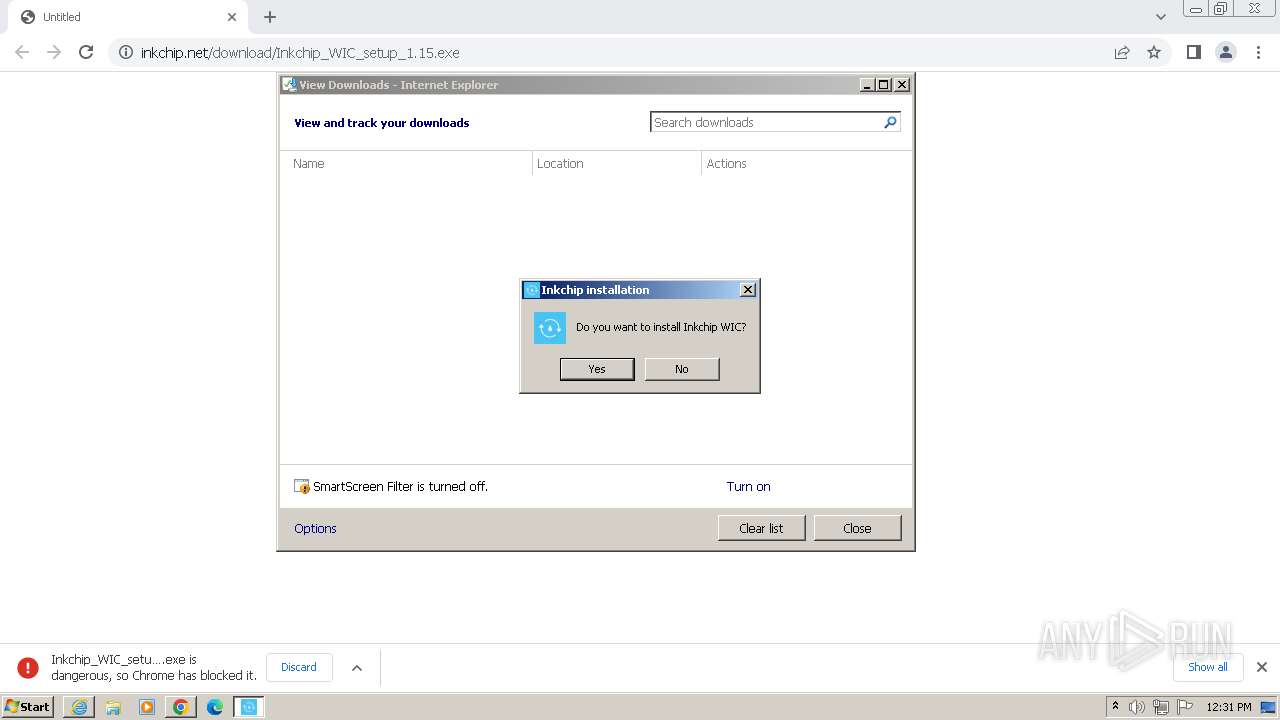Image resolution: width=1280 pixels, height=720 pixels.
Task: Click Show all downloads button
Action: [1208, 667]
